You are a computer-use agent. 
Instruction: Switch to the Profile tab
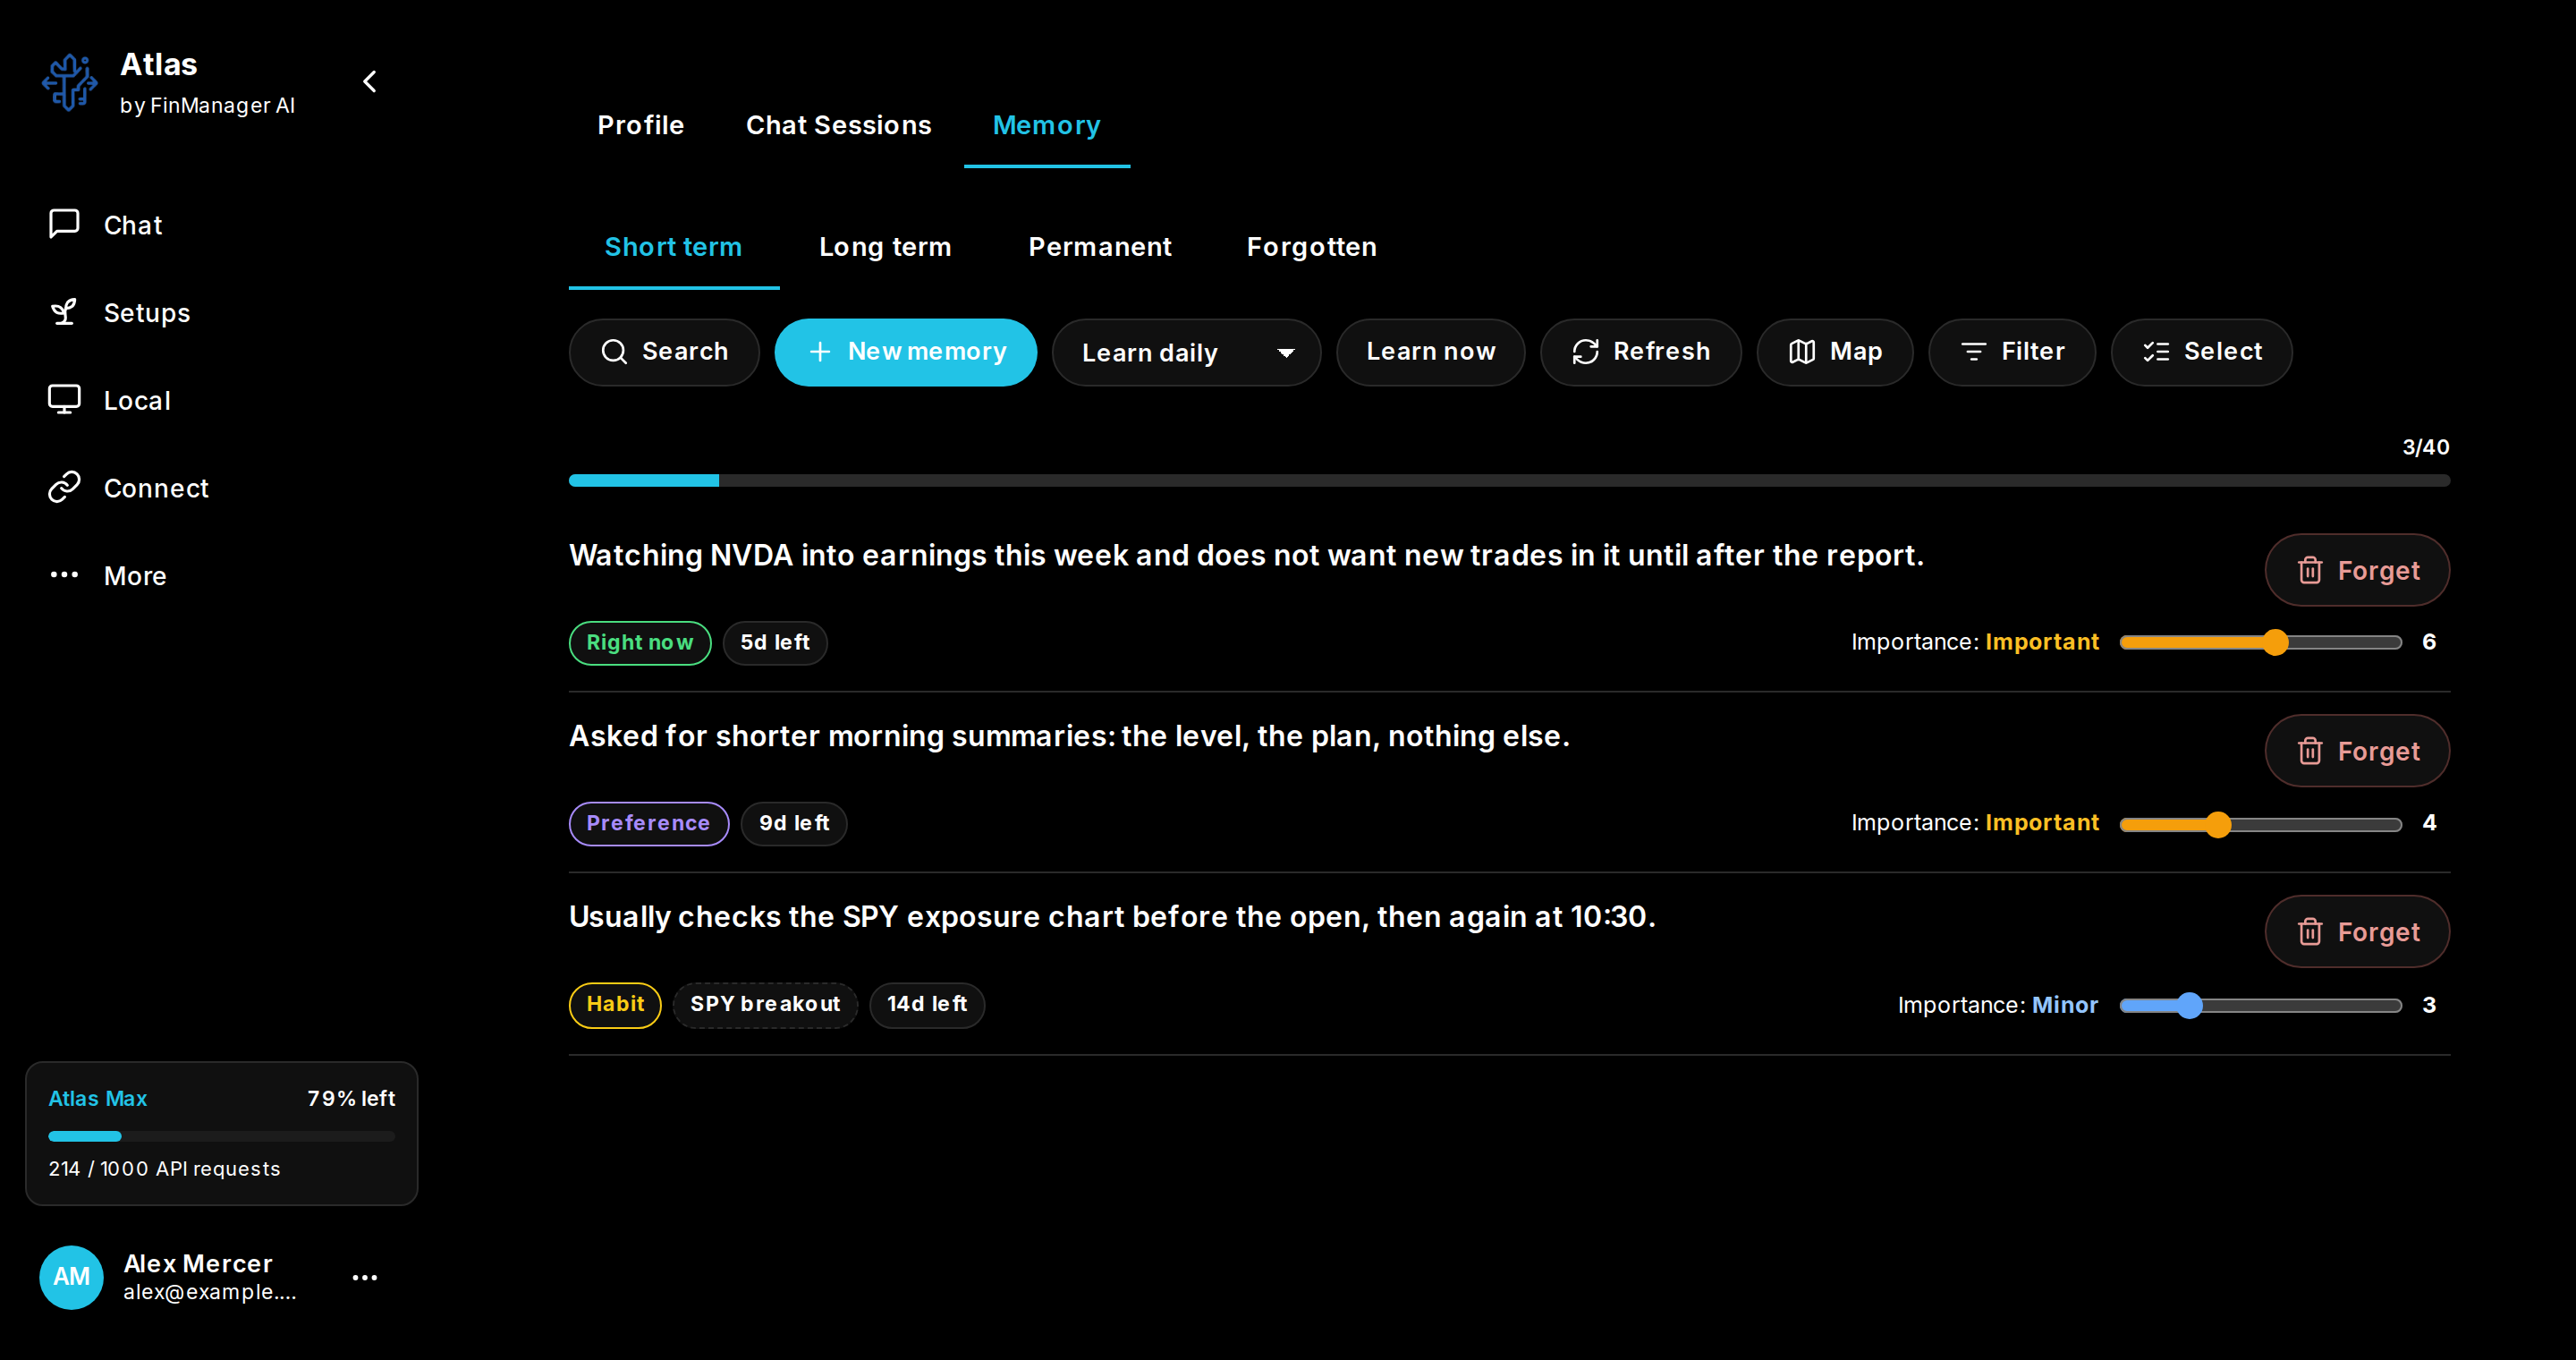pos(641,125)
